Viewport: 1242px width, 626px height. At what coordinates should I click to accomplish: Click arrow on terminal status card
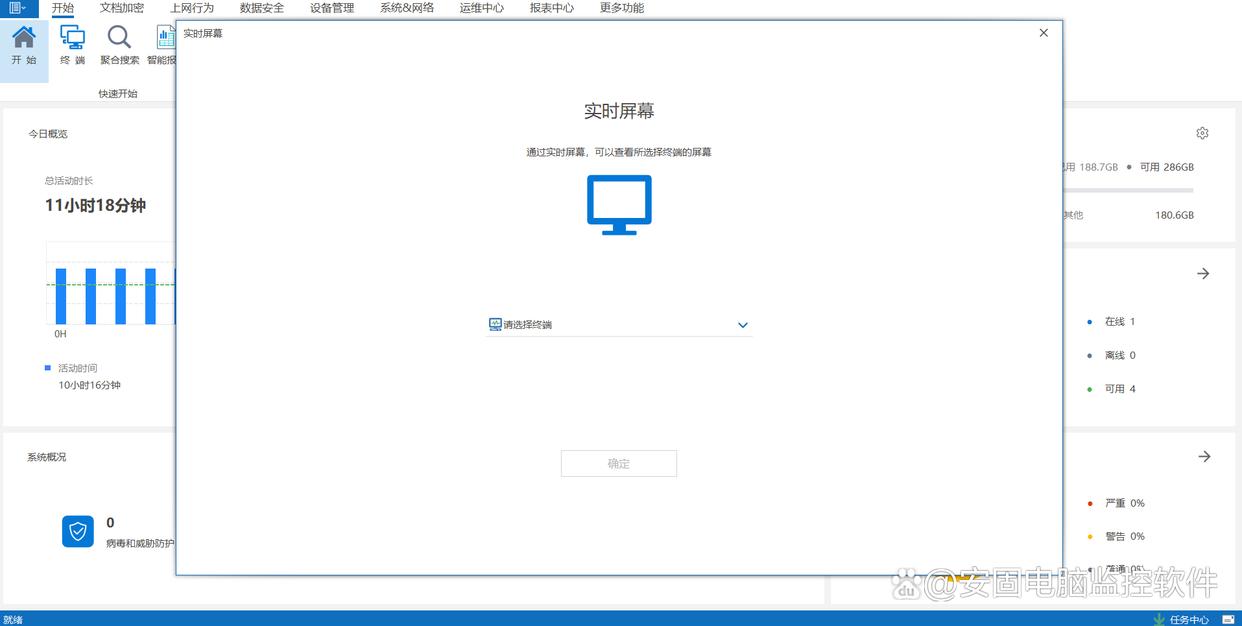click(1203, 273)
